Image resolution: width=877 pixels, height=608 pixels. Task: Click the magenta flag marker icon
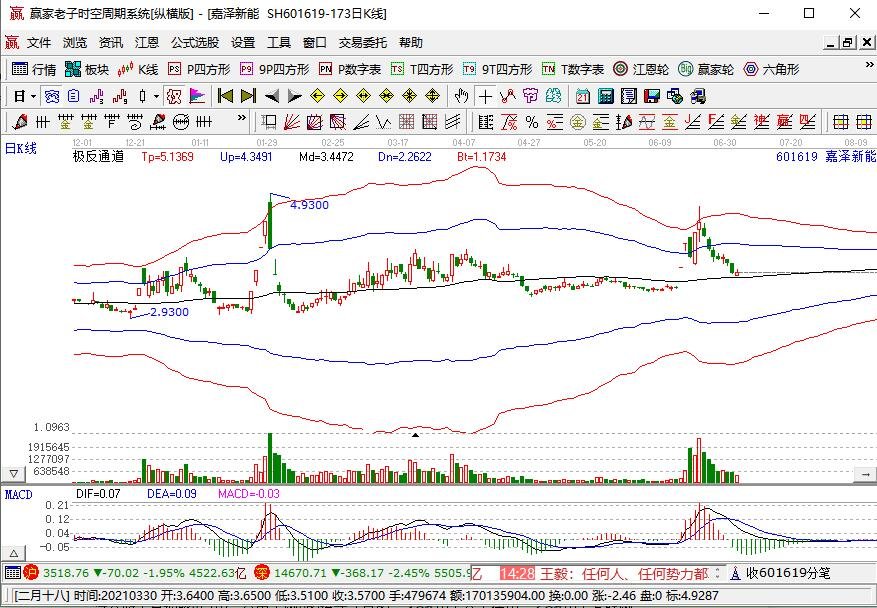pos(197,96)
